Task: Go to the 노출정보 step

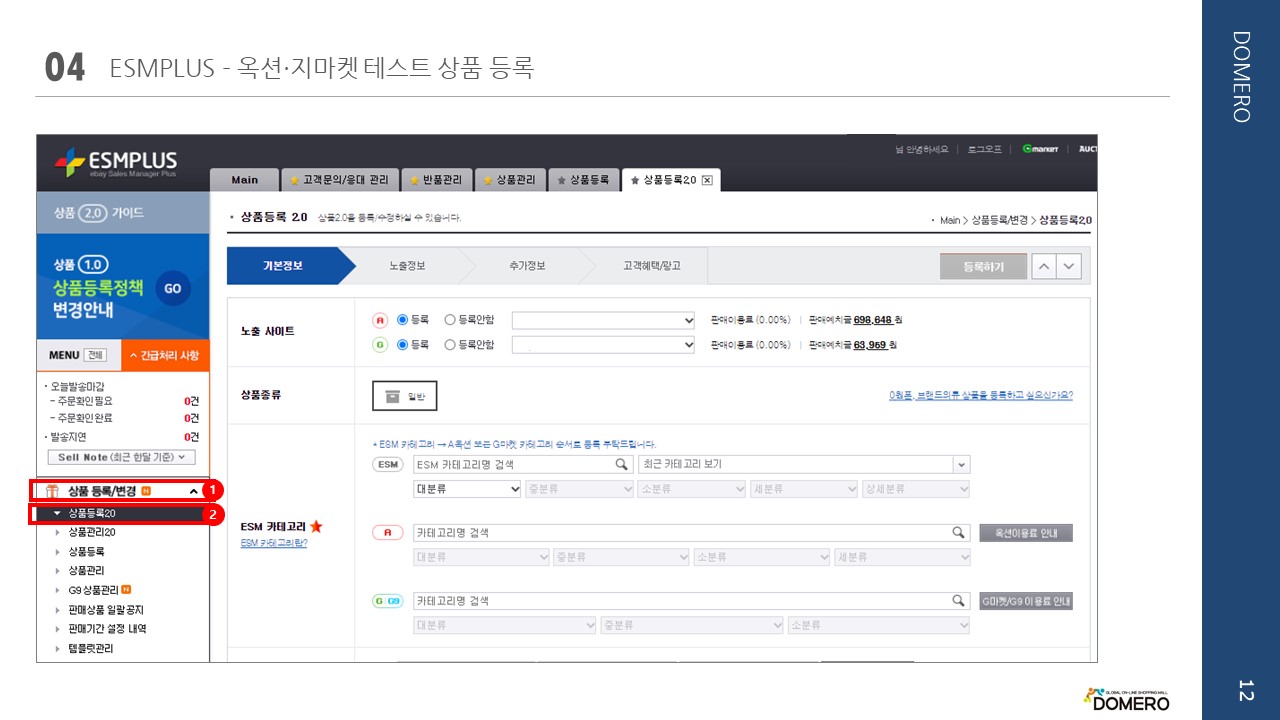Action: click(407, 266)
